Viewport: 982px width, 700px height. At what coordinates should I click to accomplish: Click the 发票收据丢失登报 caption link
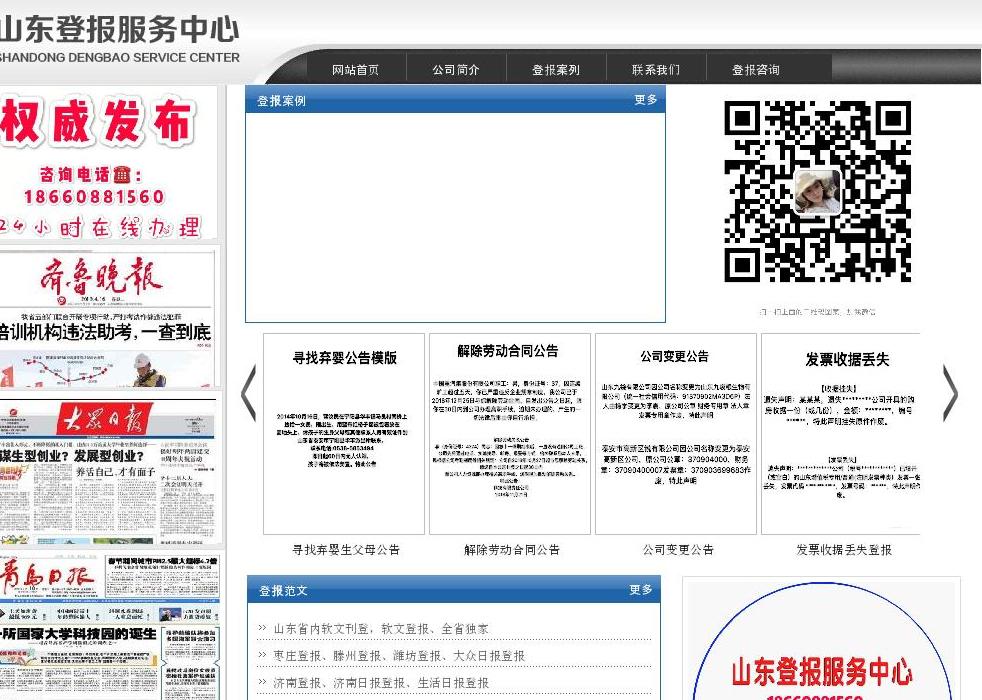point(844,550)
